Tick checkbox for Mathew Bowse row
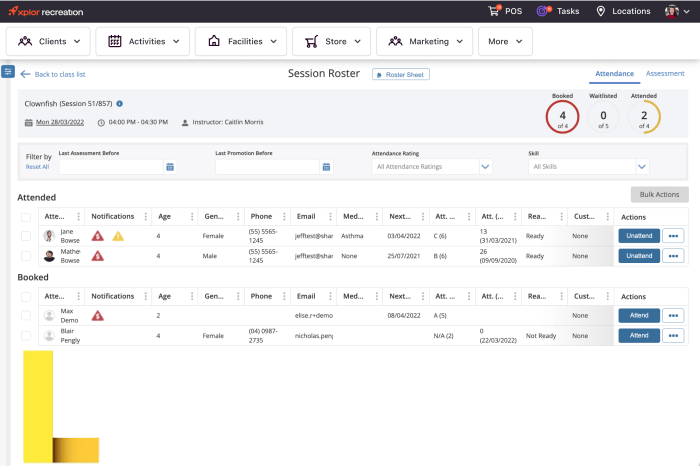The height and width of the screenshot is (466, 700). [26, 256]
